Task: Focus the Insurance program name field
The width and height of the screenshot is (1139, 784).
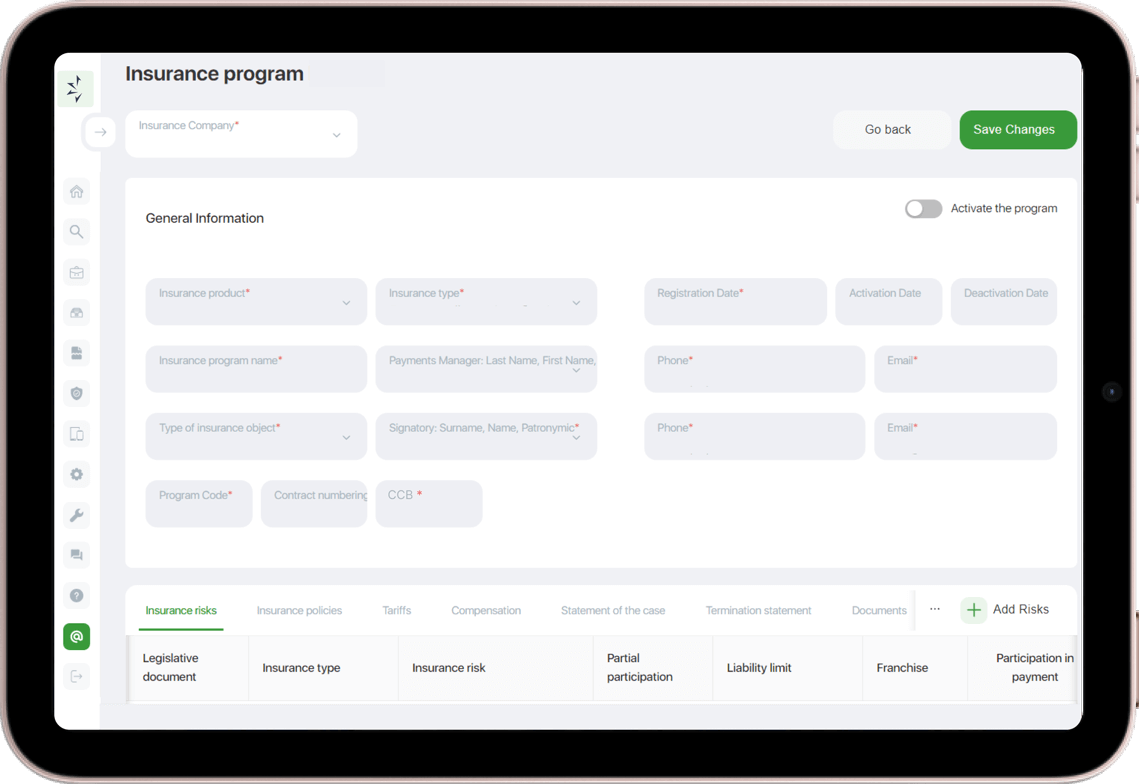Action: pos(256,369)
